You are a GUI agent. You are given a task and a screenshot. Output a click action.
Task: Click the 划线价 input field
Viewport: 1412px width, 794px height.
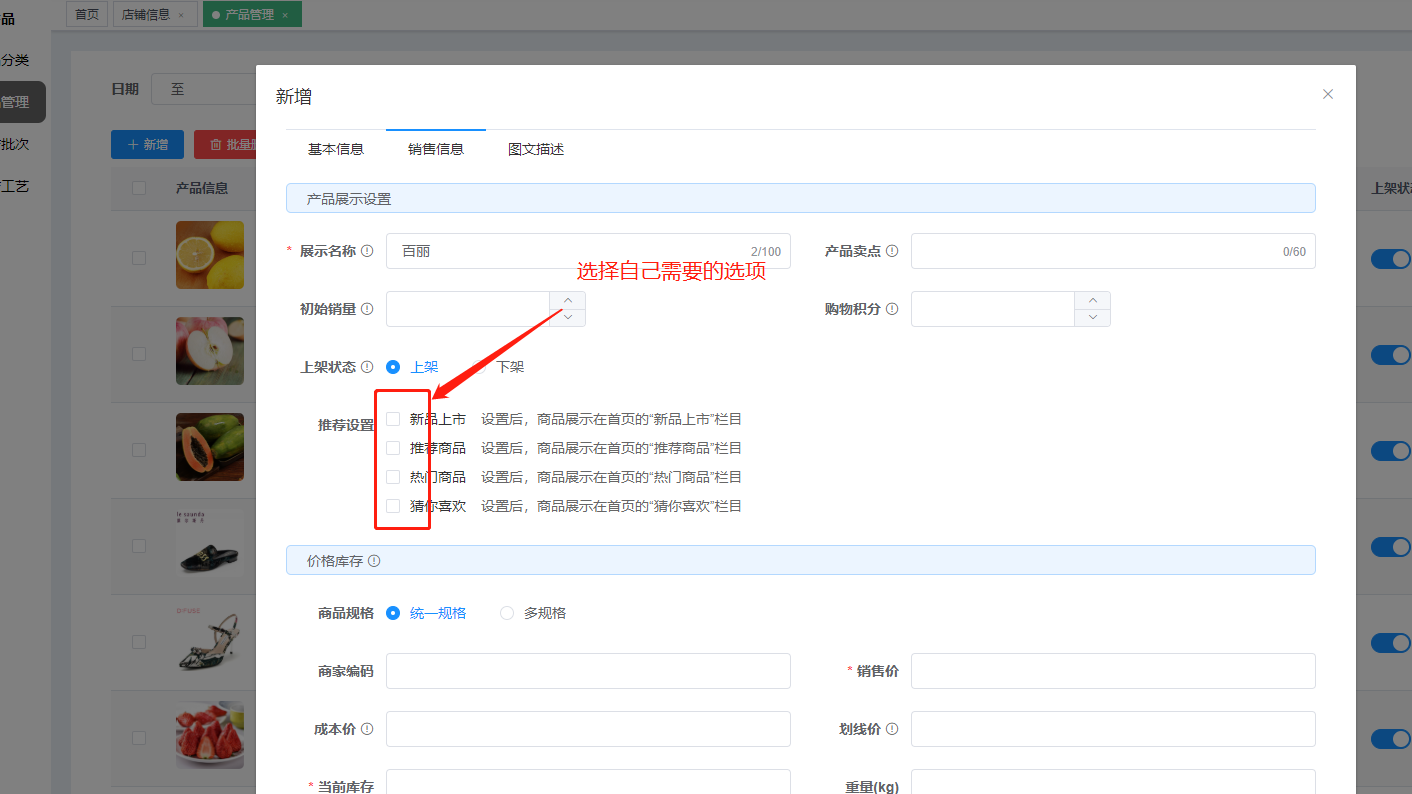click(x=1113, y=729)
